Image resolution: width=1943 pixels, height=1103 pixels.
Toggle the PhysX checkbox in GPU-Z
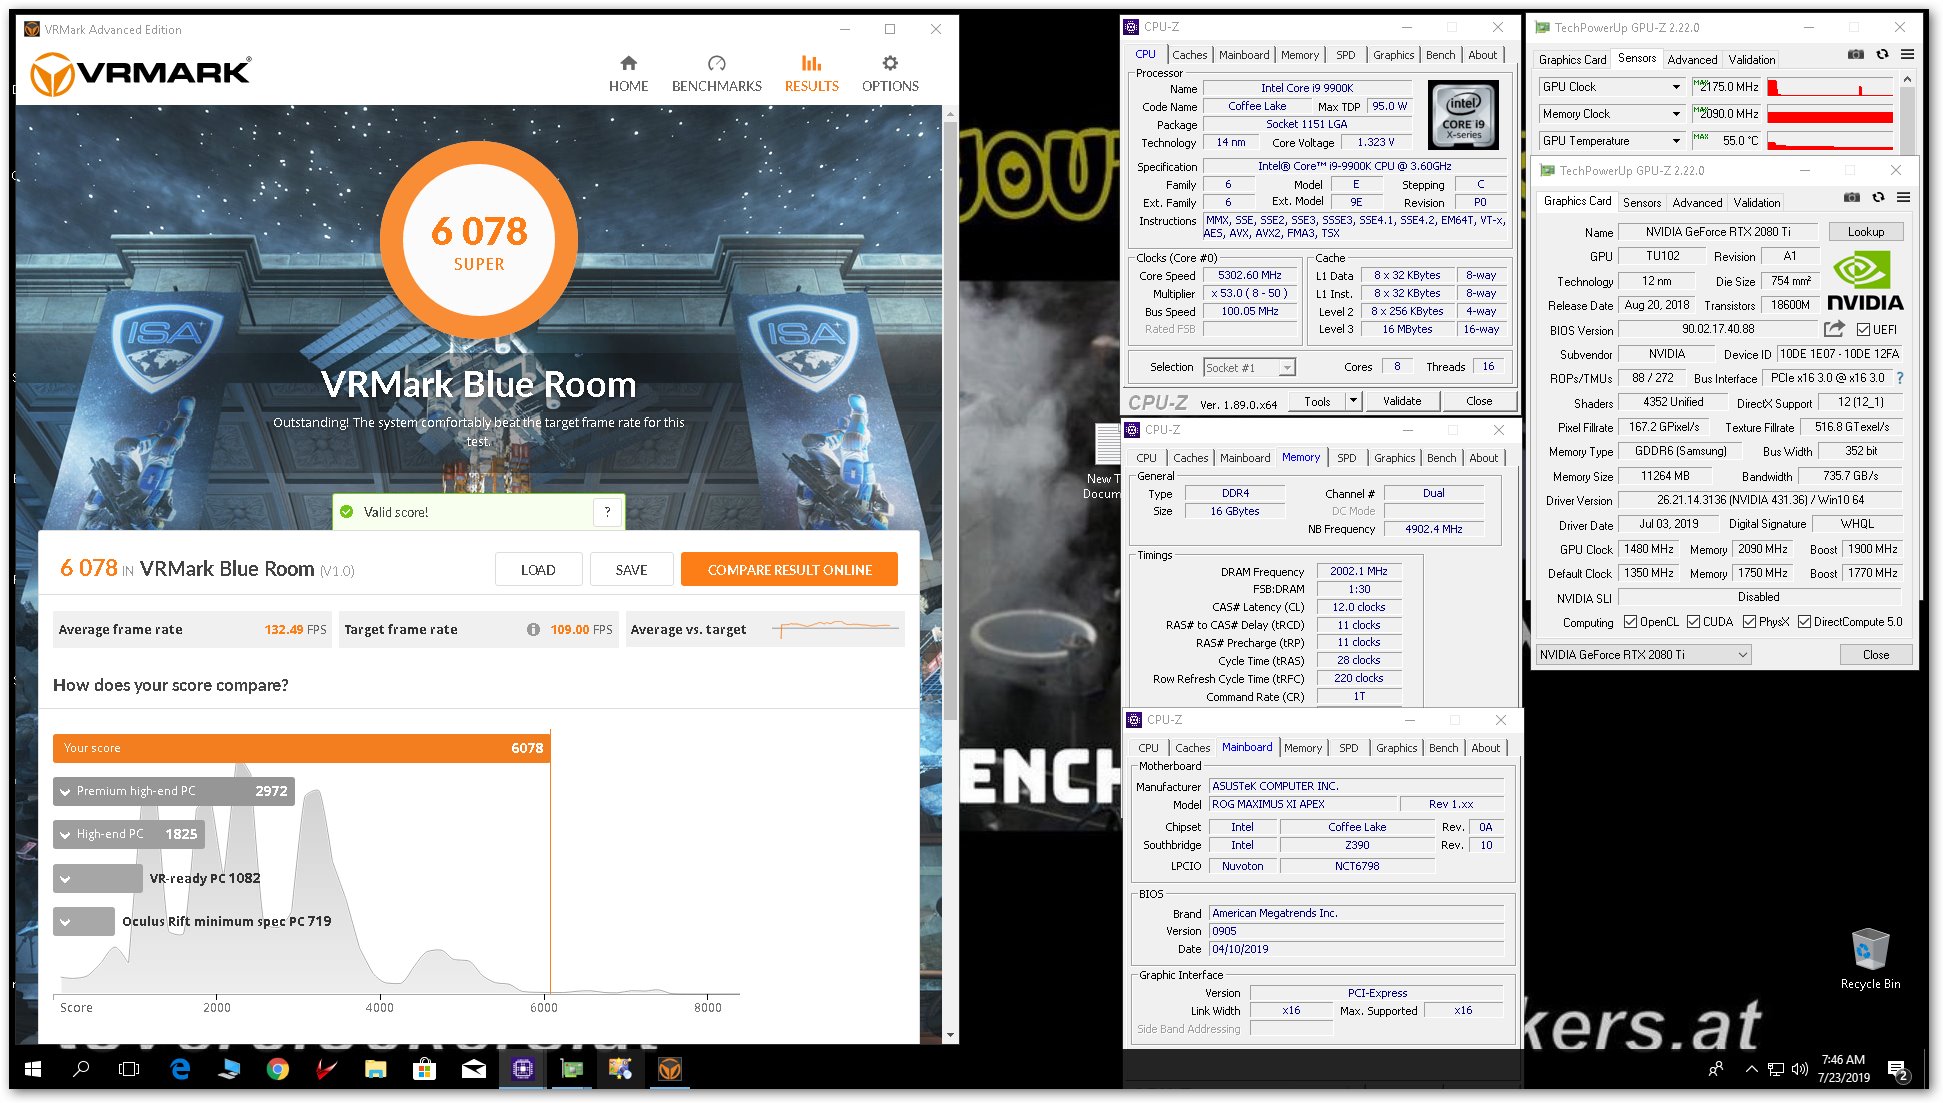point(1749,622)
